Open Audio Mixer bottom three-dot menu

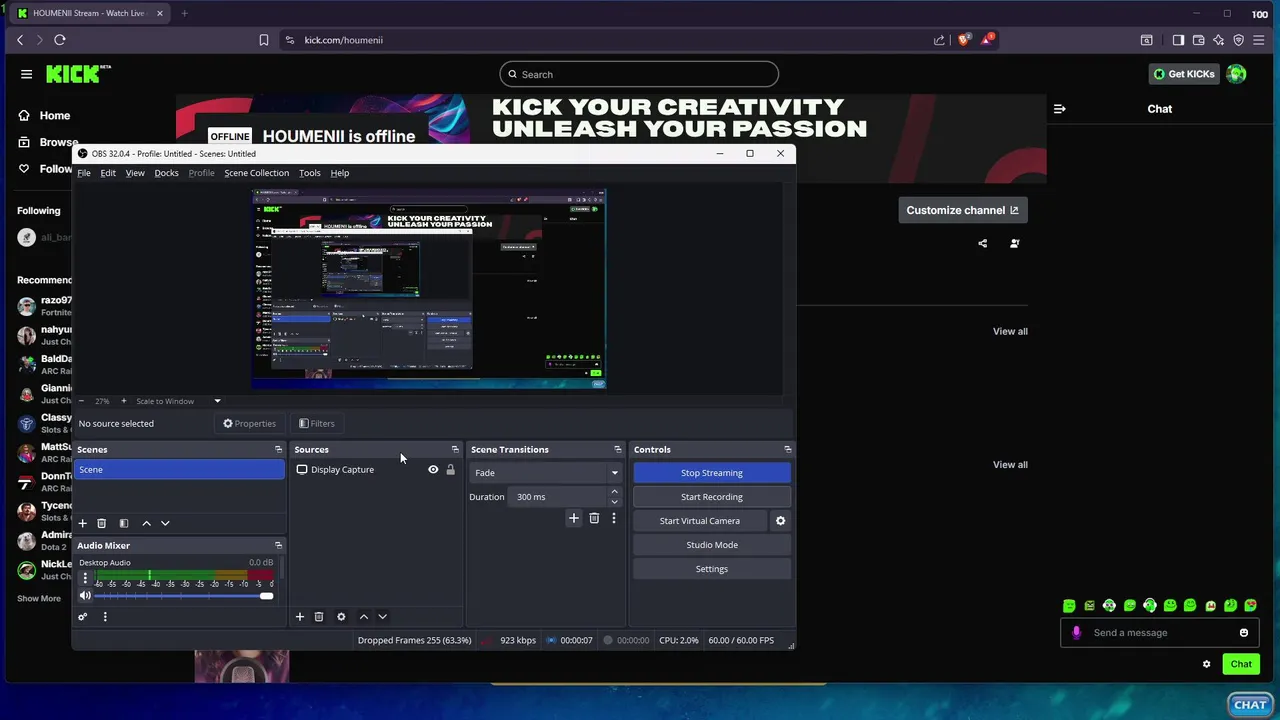(x=105, y=617)
